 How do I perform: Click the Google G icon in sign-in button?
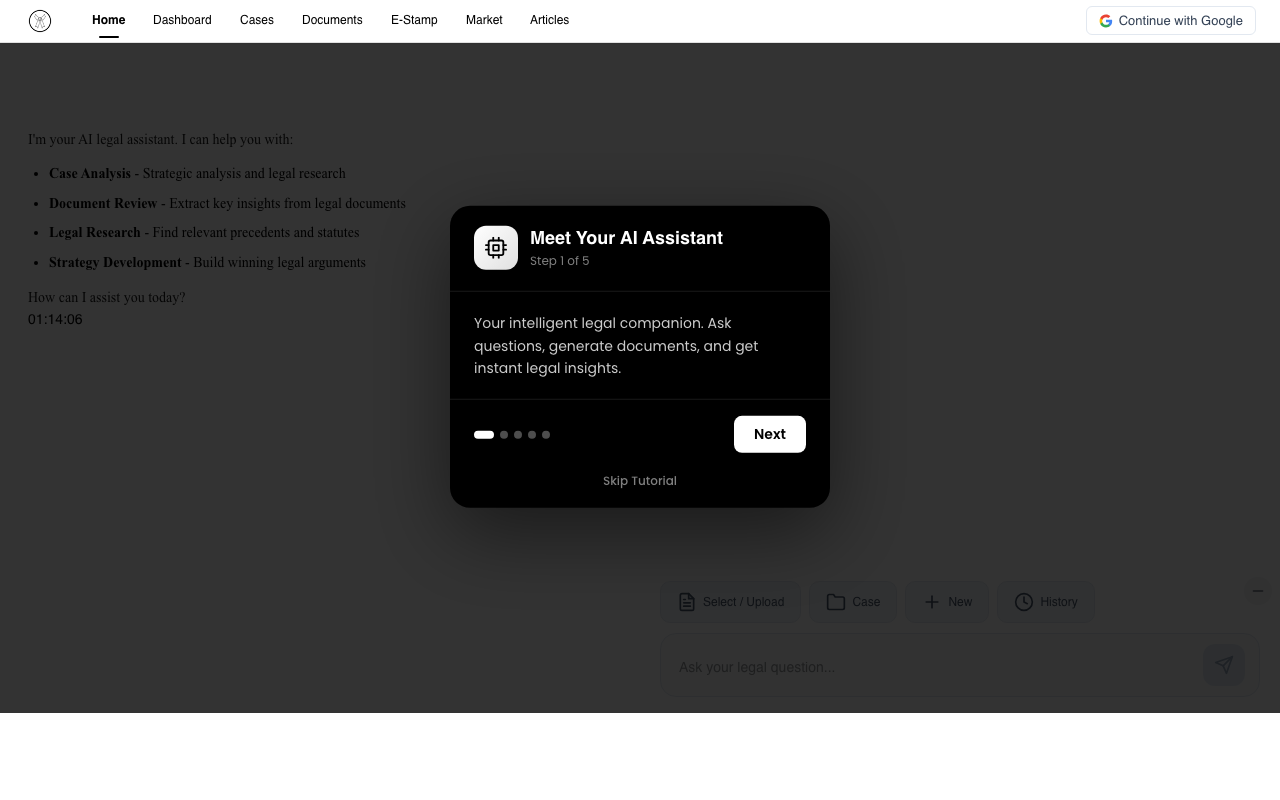tap(1106, 20)
